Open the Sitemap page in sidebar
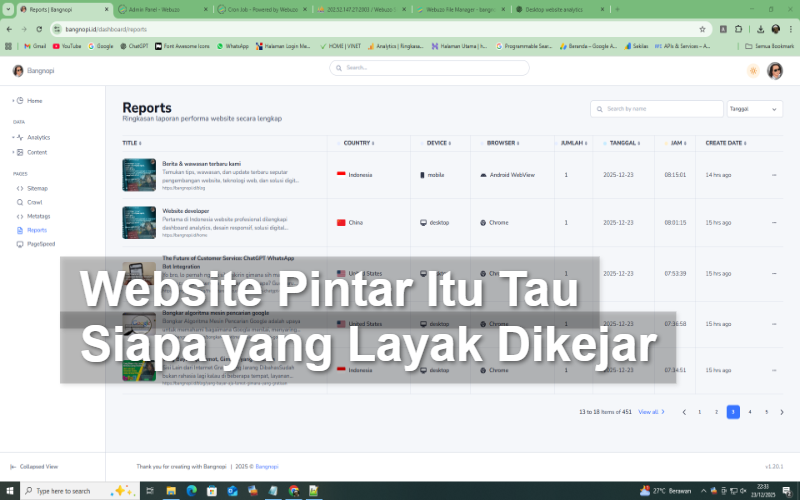This screenshot has width=800, height=500. [37, 188]
